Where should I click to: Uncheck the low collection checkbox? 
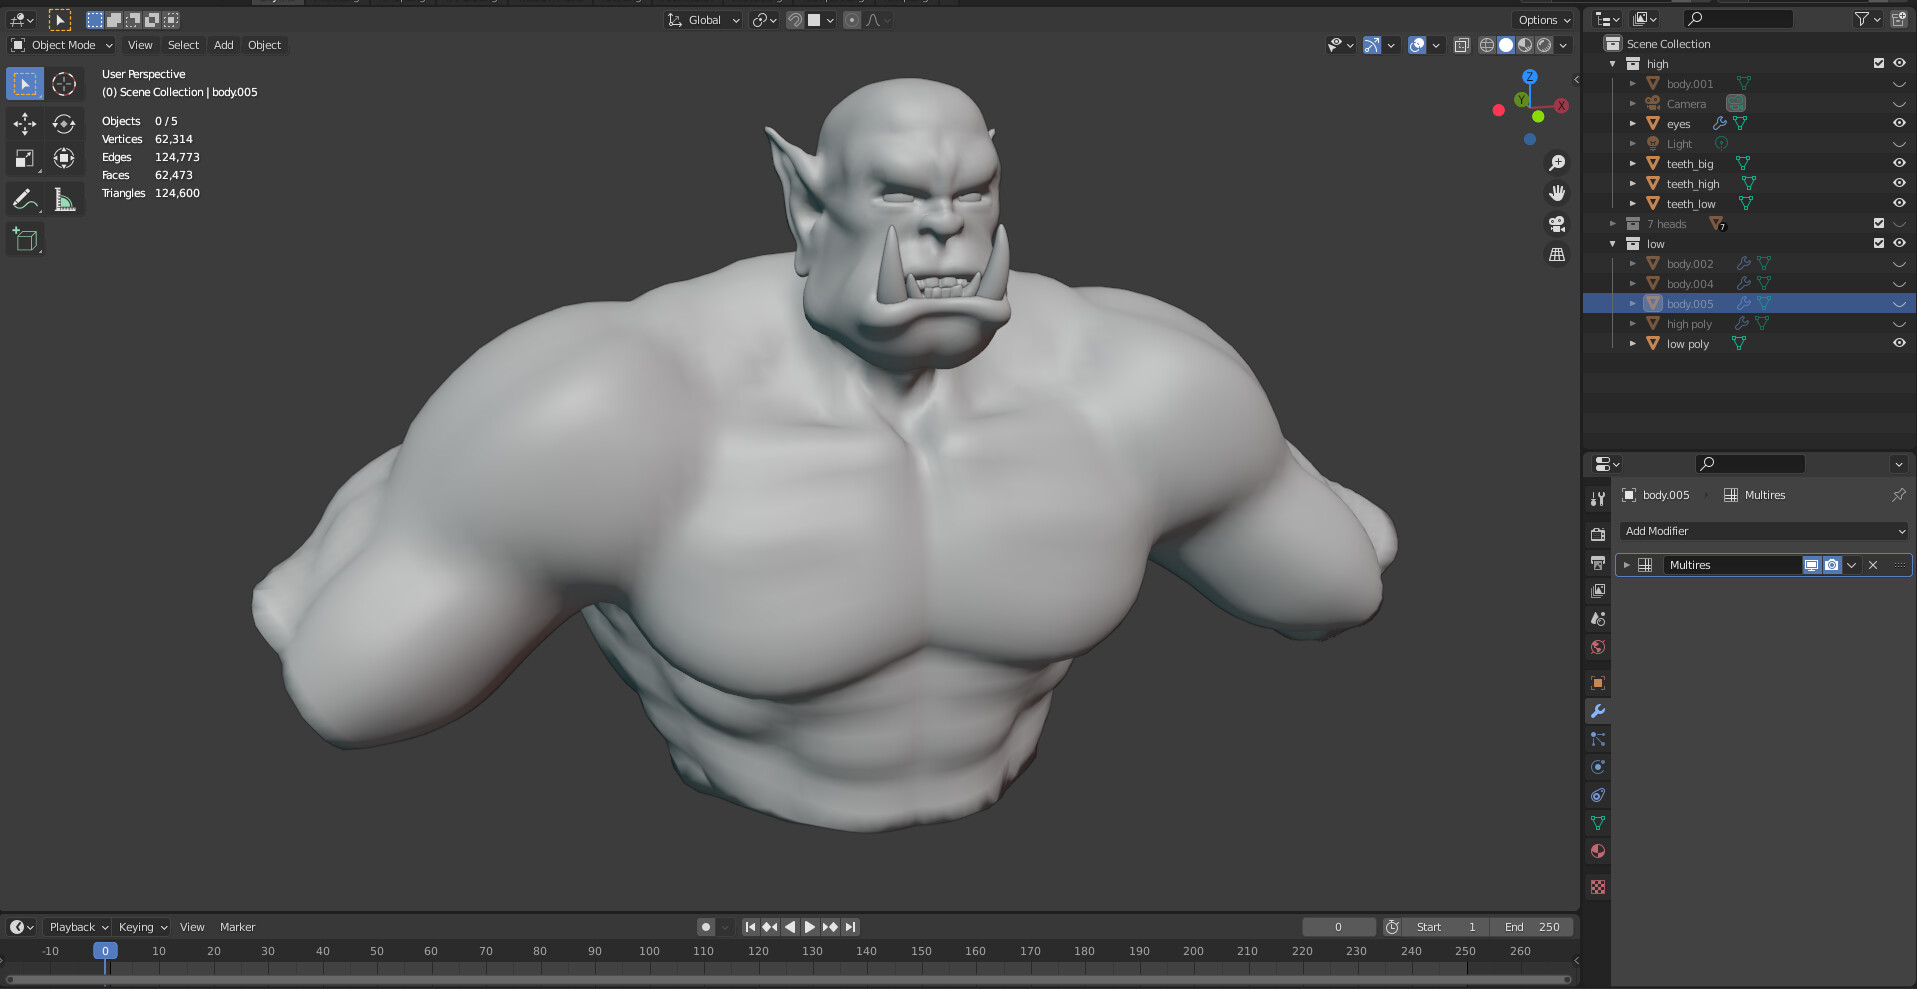pos(1879,243)
